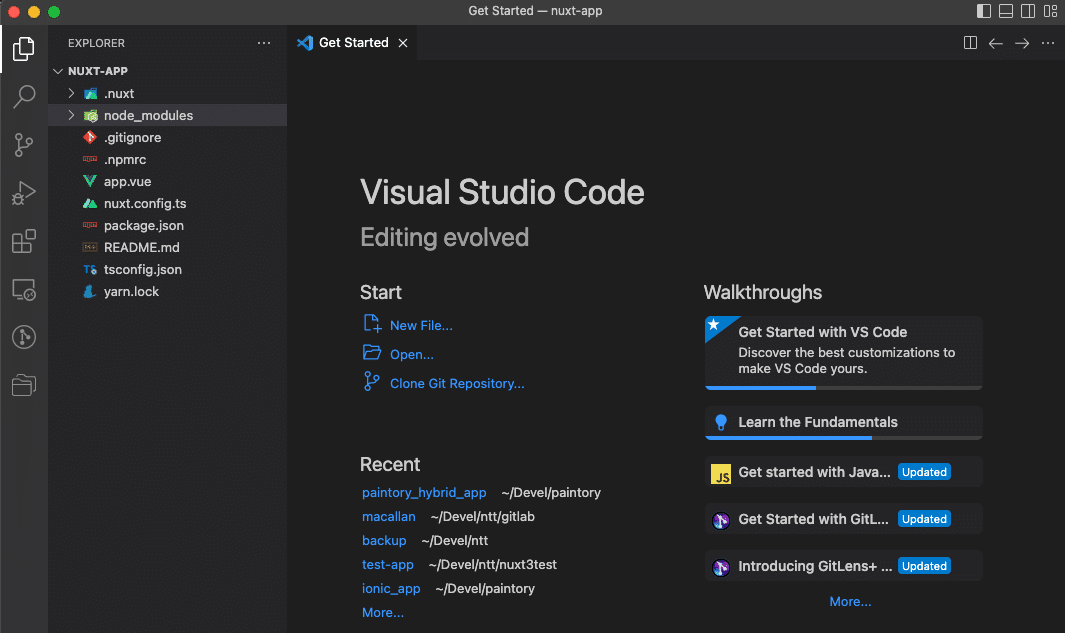1065x633 pixels.
Task: Toggle bottom panel layout icon
Action: pyautogui.click(x=1006, y=11)
